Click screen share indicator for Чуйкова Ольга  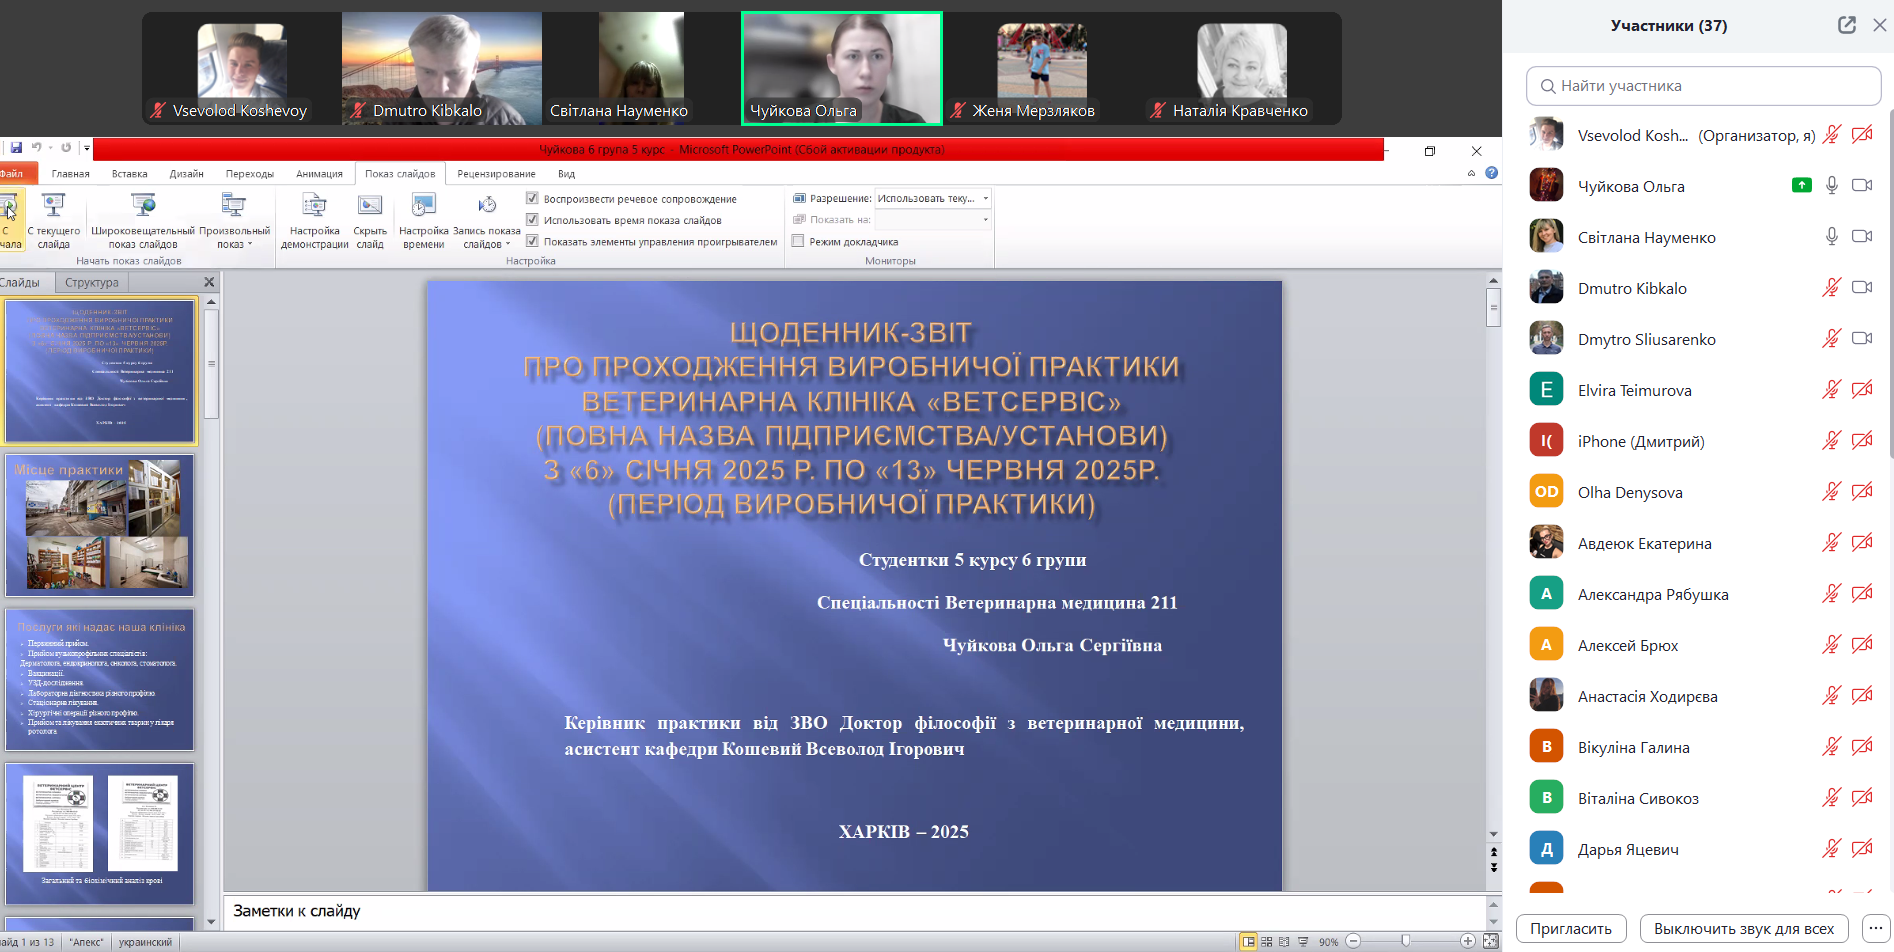(x=1801, y=185)
